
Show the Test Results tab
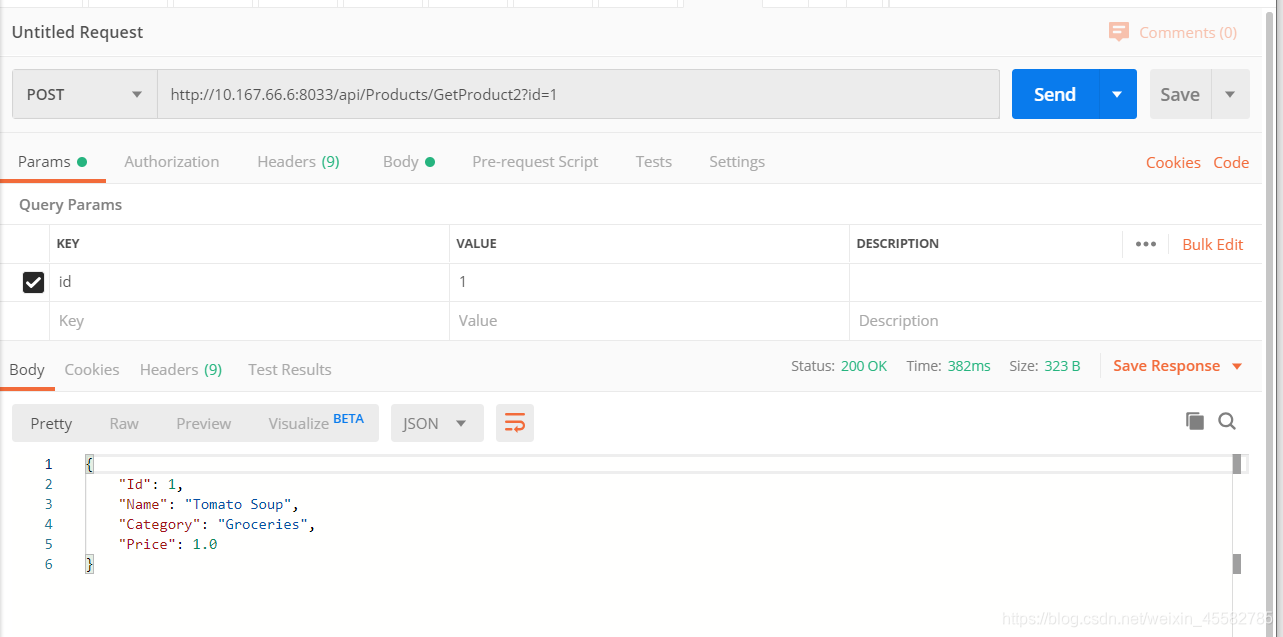290,369
